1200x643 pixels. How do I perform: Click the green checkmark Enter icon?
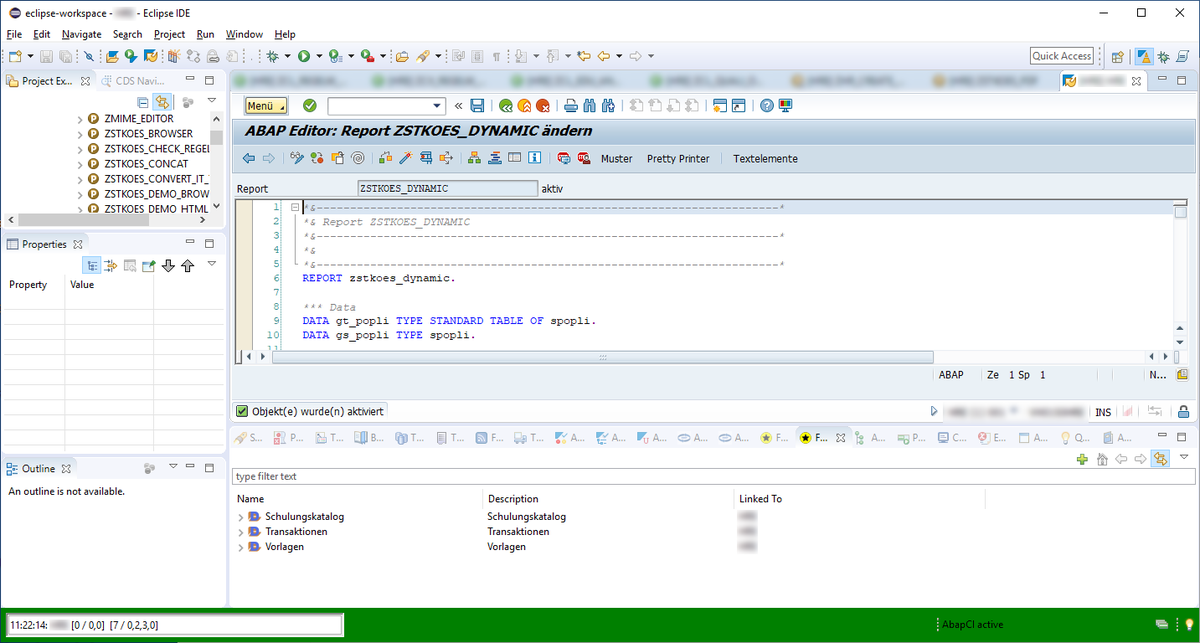[310, 106]
